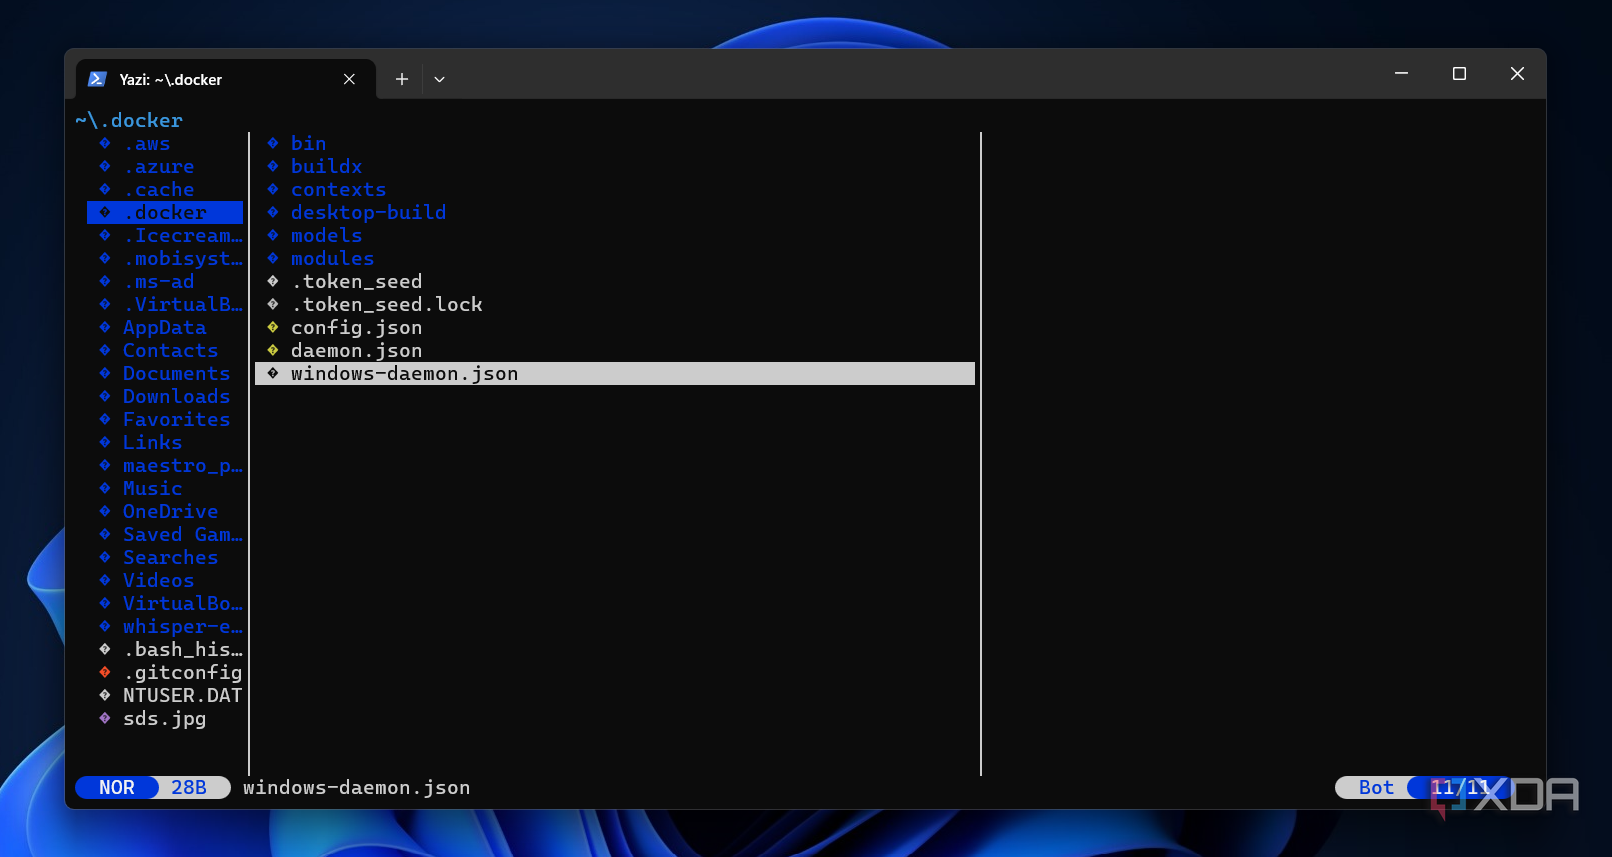The height and width of the screenshot is (857, 1612).
Task: Click the image icon beside sds.jpg
Action: (105, 718)
